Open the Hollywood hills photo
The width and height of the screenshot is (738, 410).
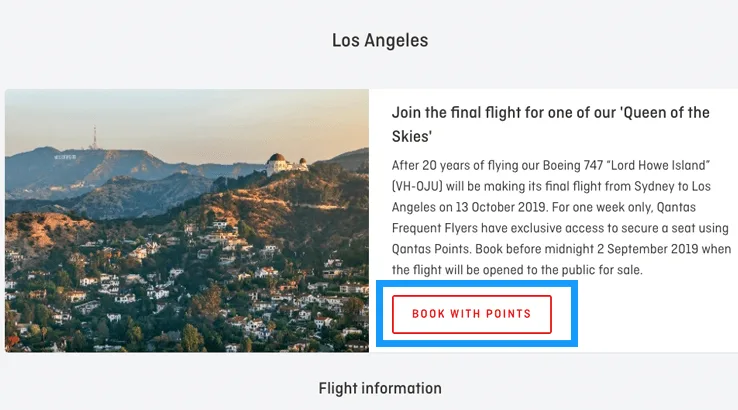click(x=187, y=221)
